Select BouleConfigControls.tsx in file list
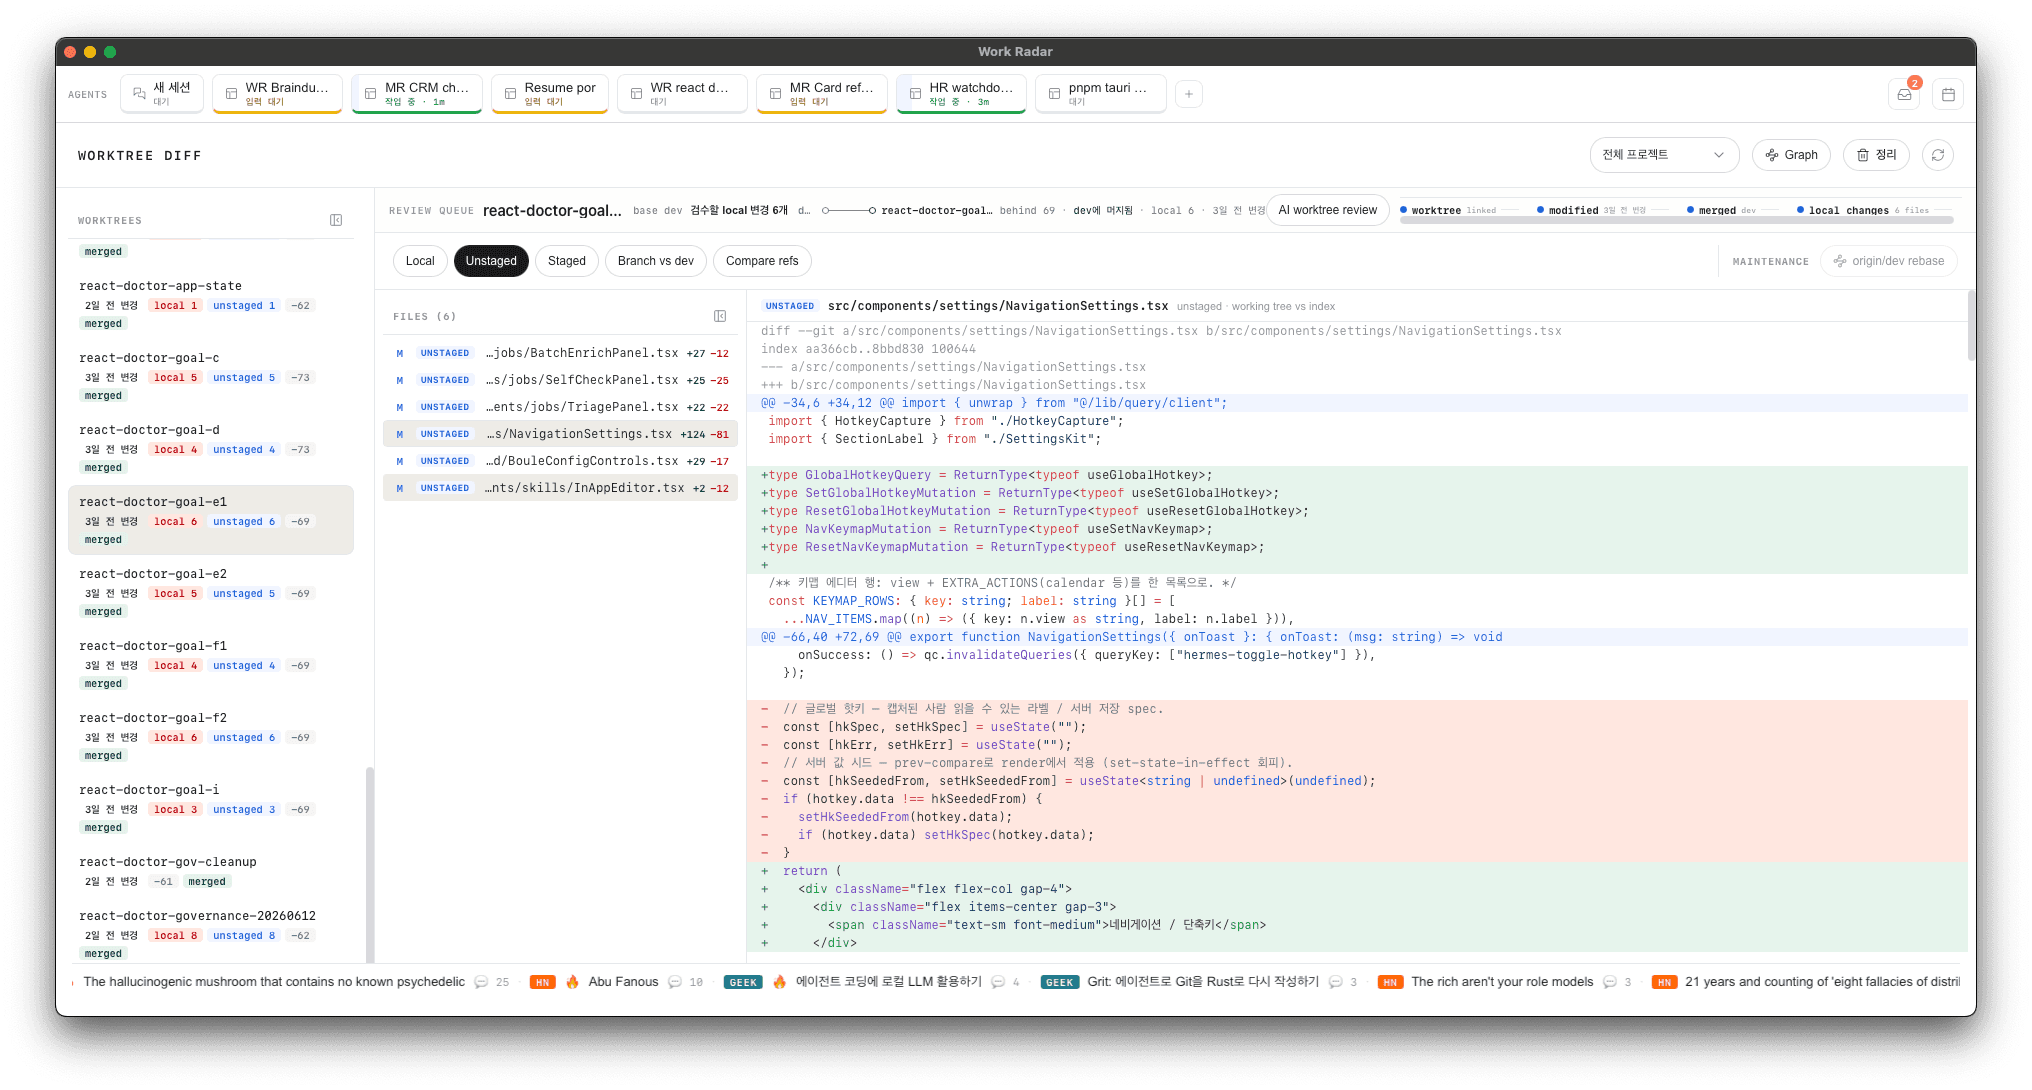Image resolution: width=2032 pixels, height=1090 pixels. (561, 461)
